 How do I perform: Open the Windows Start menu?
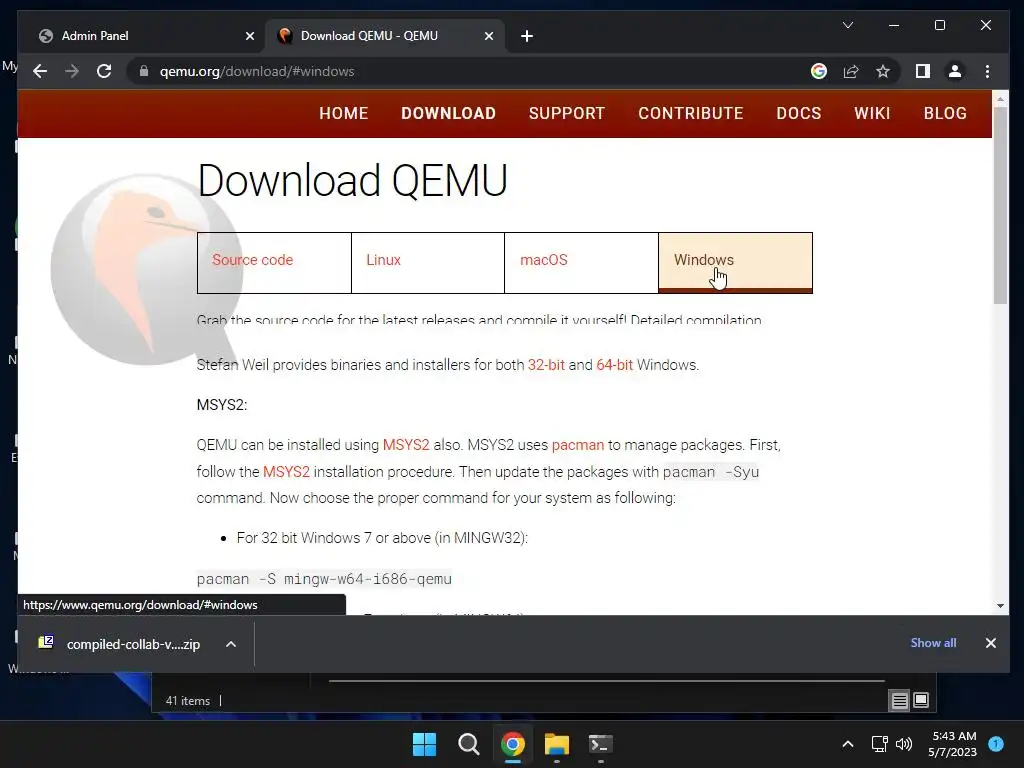point(424,744)
